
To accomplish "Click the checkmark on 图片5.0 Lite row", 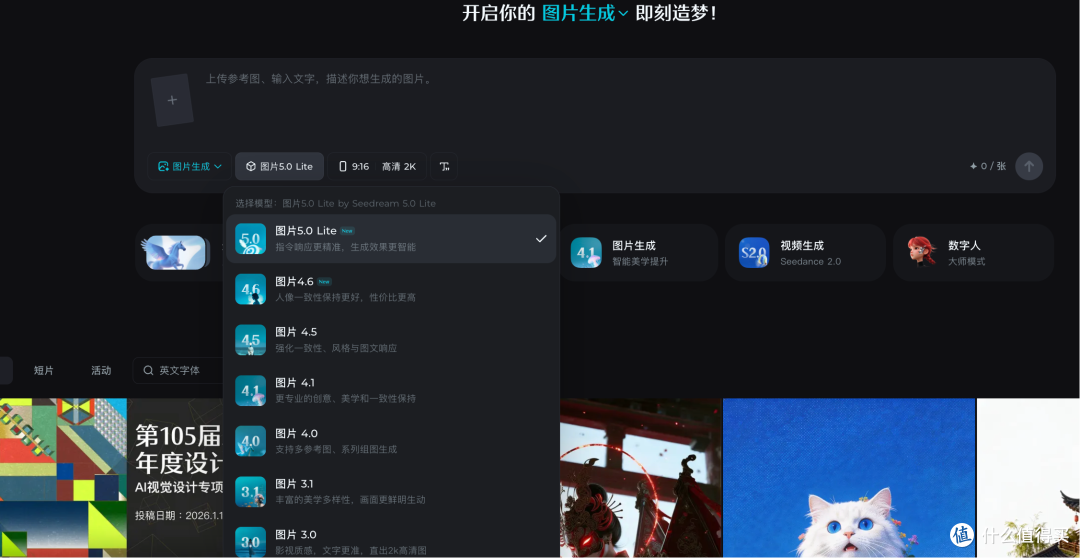I will click(541, 238).
